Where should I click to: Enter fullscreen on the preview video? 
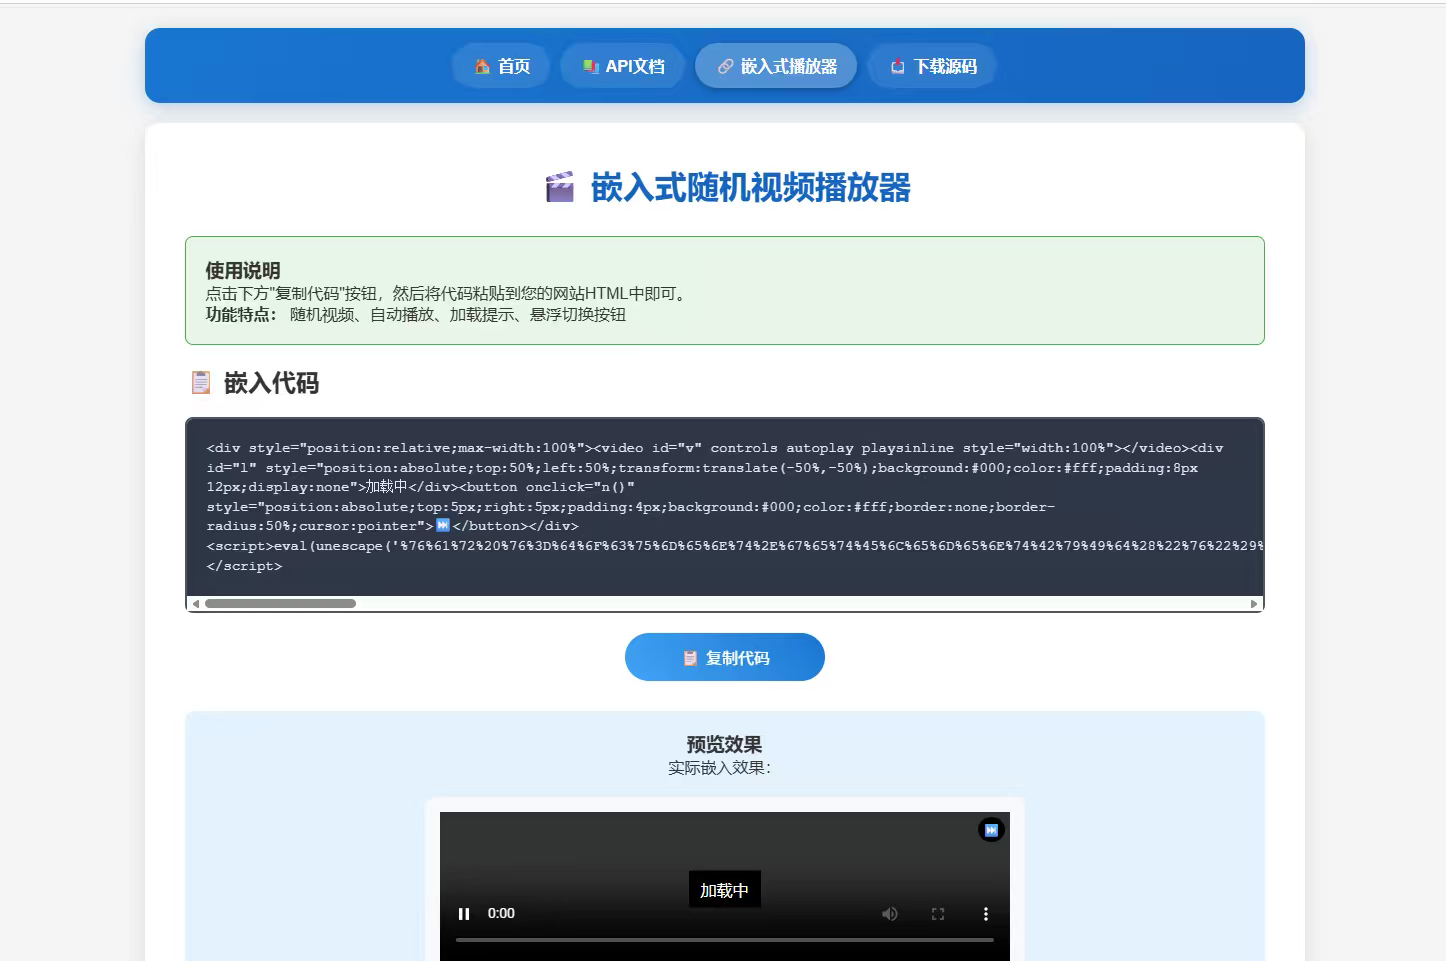937,914
